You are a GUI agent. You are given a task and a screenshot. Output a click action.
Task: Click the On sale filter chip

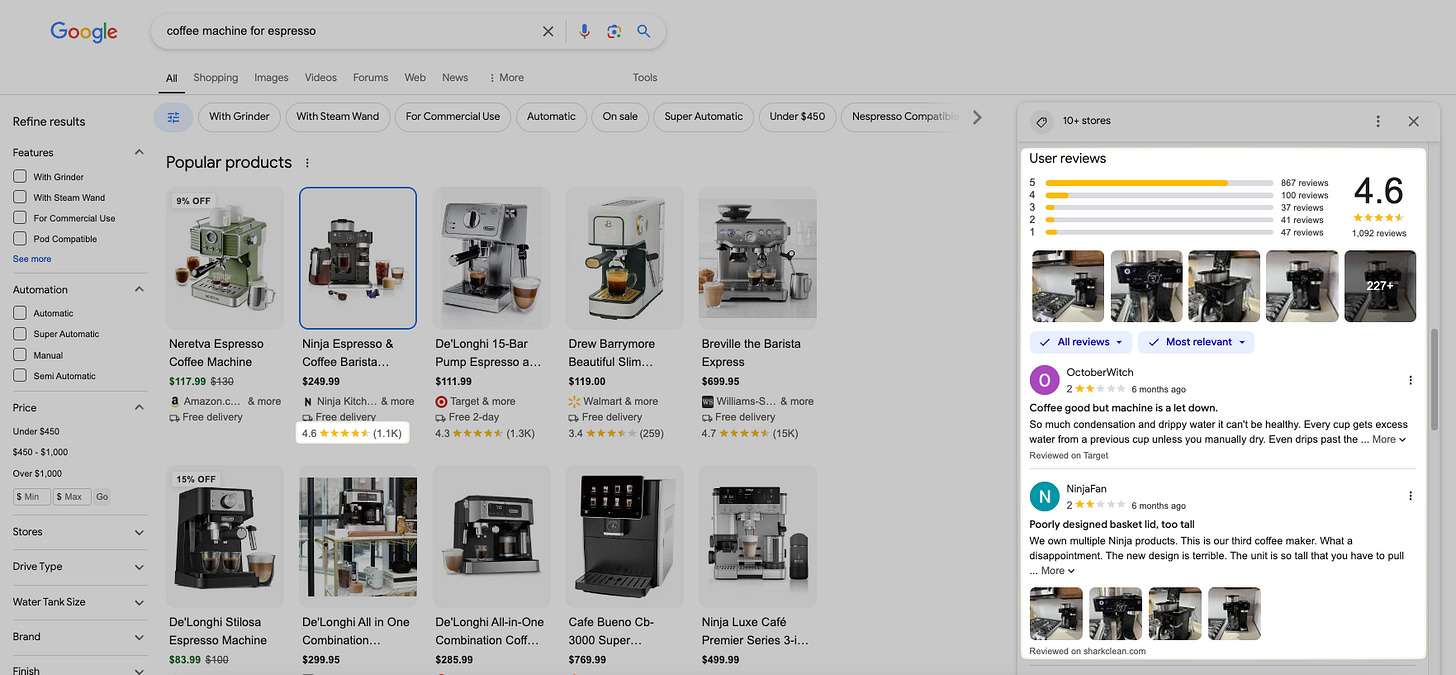tap(620, 117)
